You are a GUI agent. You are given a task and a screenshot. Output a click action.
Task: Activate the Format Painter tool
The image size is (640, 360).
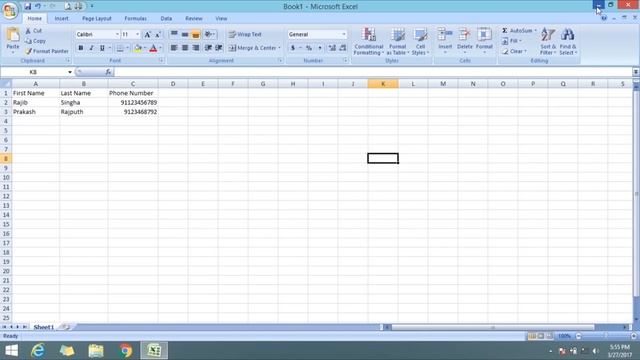[47, 51]
